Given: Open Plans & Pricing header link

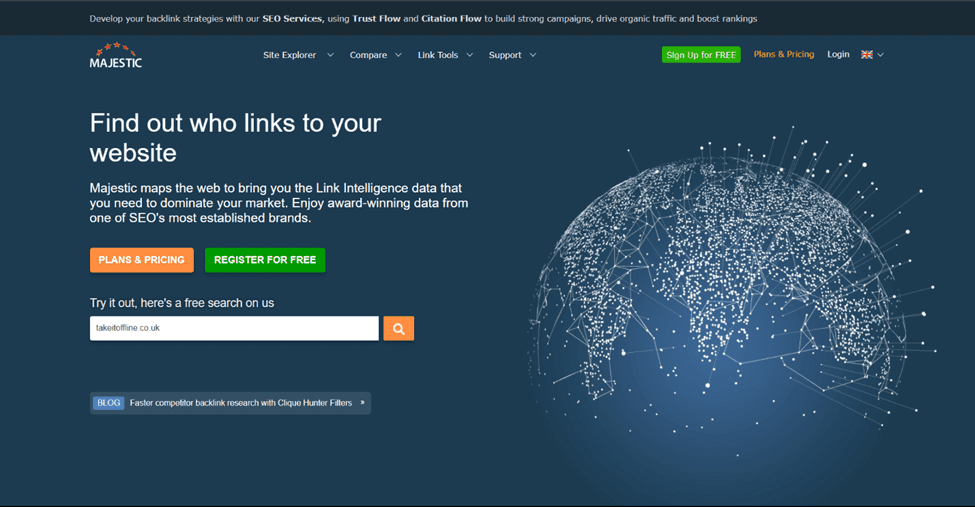Looking at the screenshot, I should point(783,54).
